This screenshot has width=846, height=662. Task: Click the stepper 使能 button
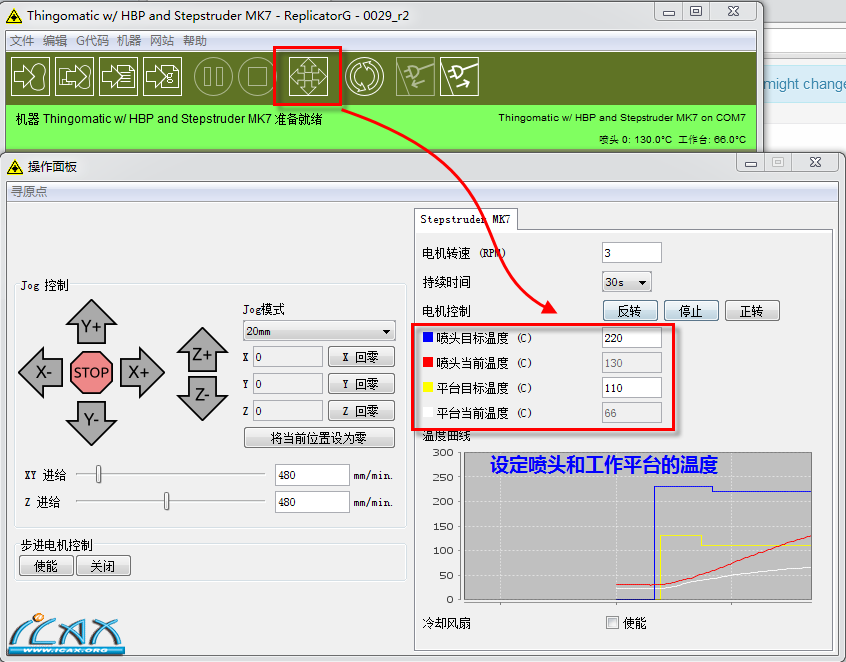(x=46, y=566)
